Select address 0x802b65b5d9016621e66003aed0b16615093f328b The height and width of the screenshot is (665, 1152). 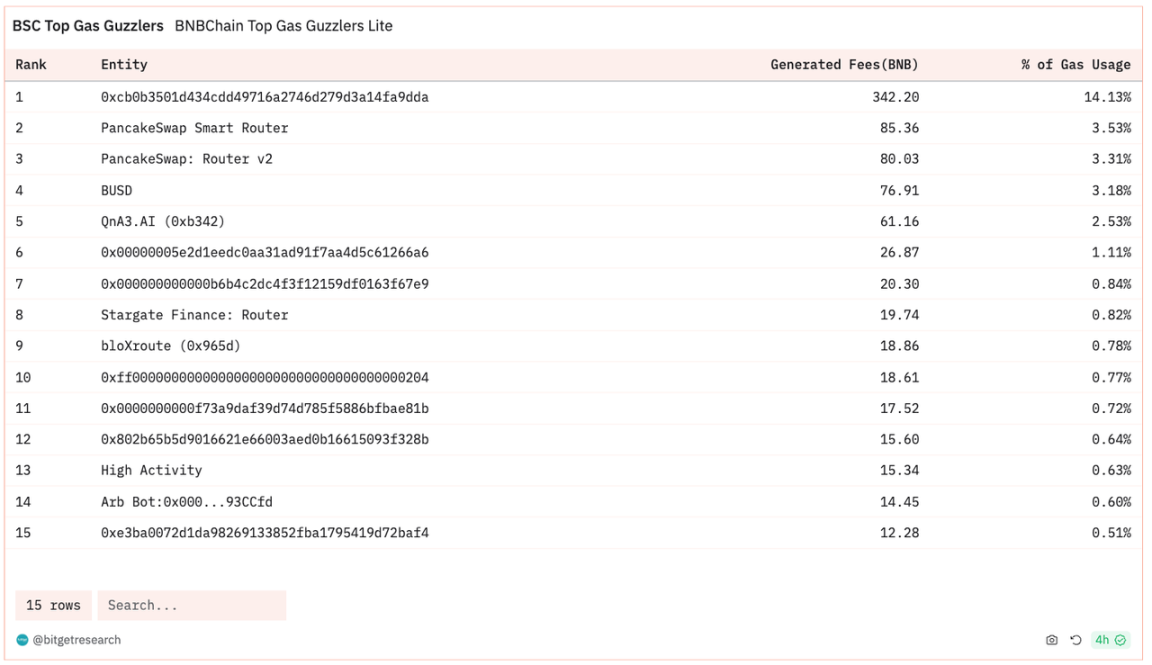[x=264, y=439]
